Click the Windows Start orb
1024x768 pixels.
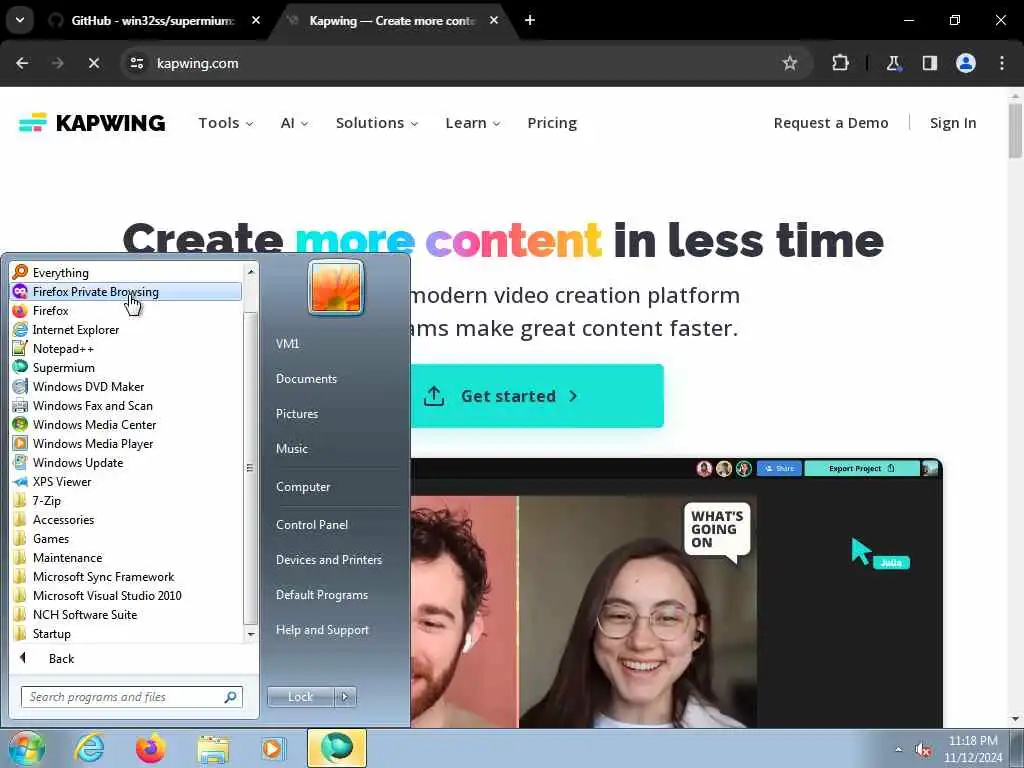click(26, 749)
